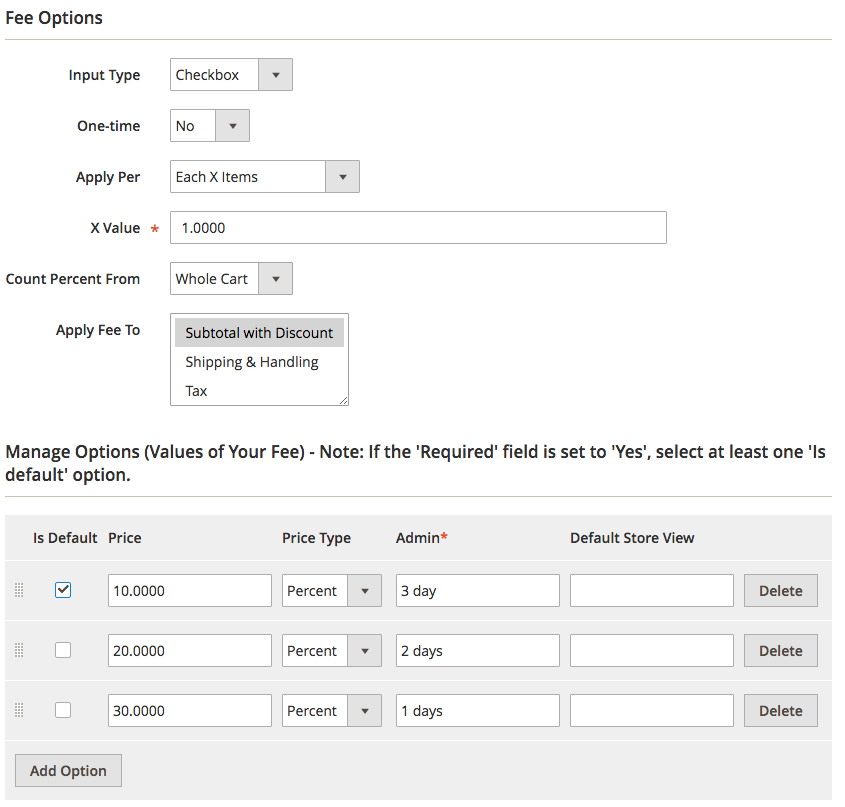Delete the 3 day option row

point(781,590)
